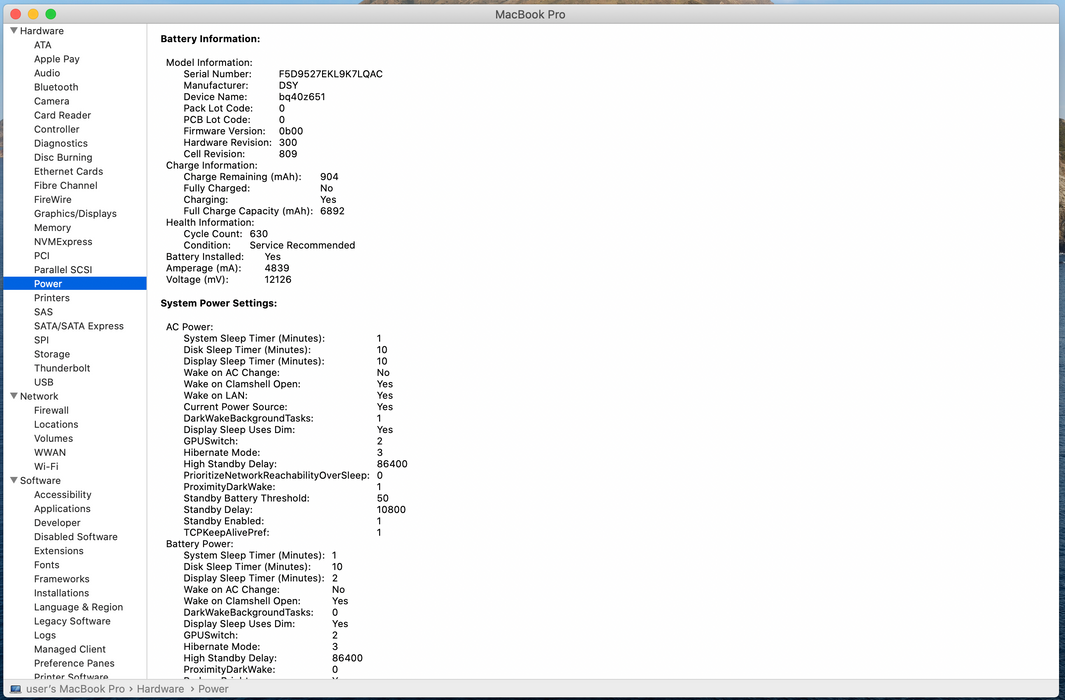View NVMExpress details
1065x700 pixels.
[x=63, y=242]
